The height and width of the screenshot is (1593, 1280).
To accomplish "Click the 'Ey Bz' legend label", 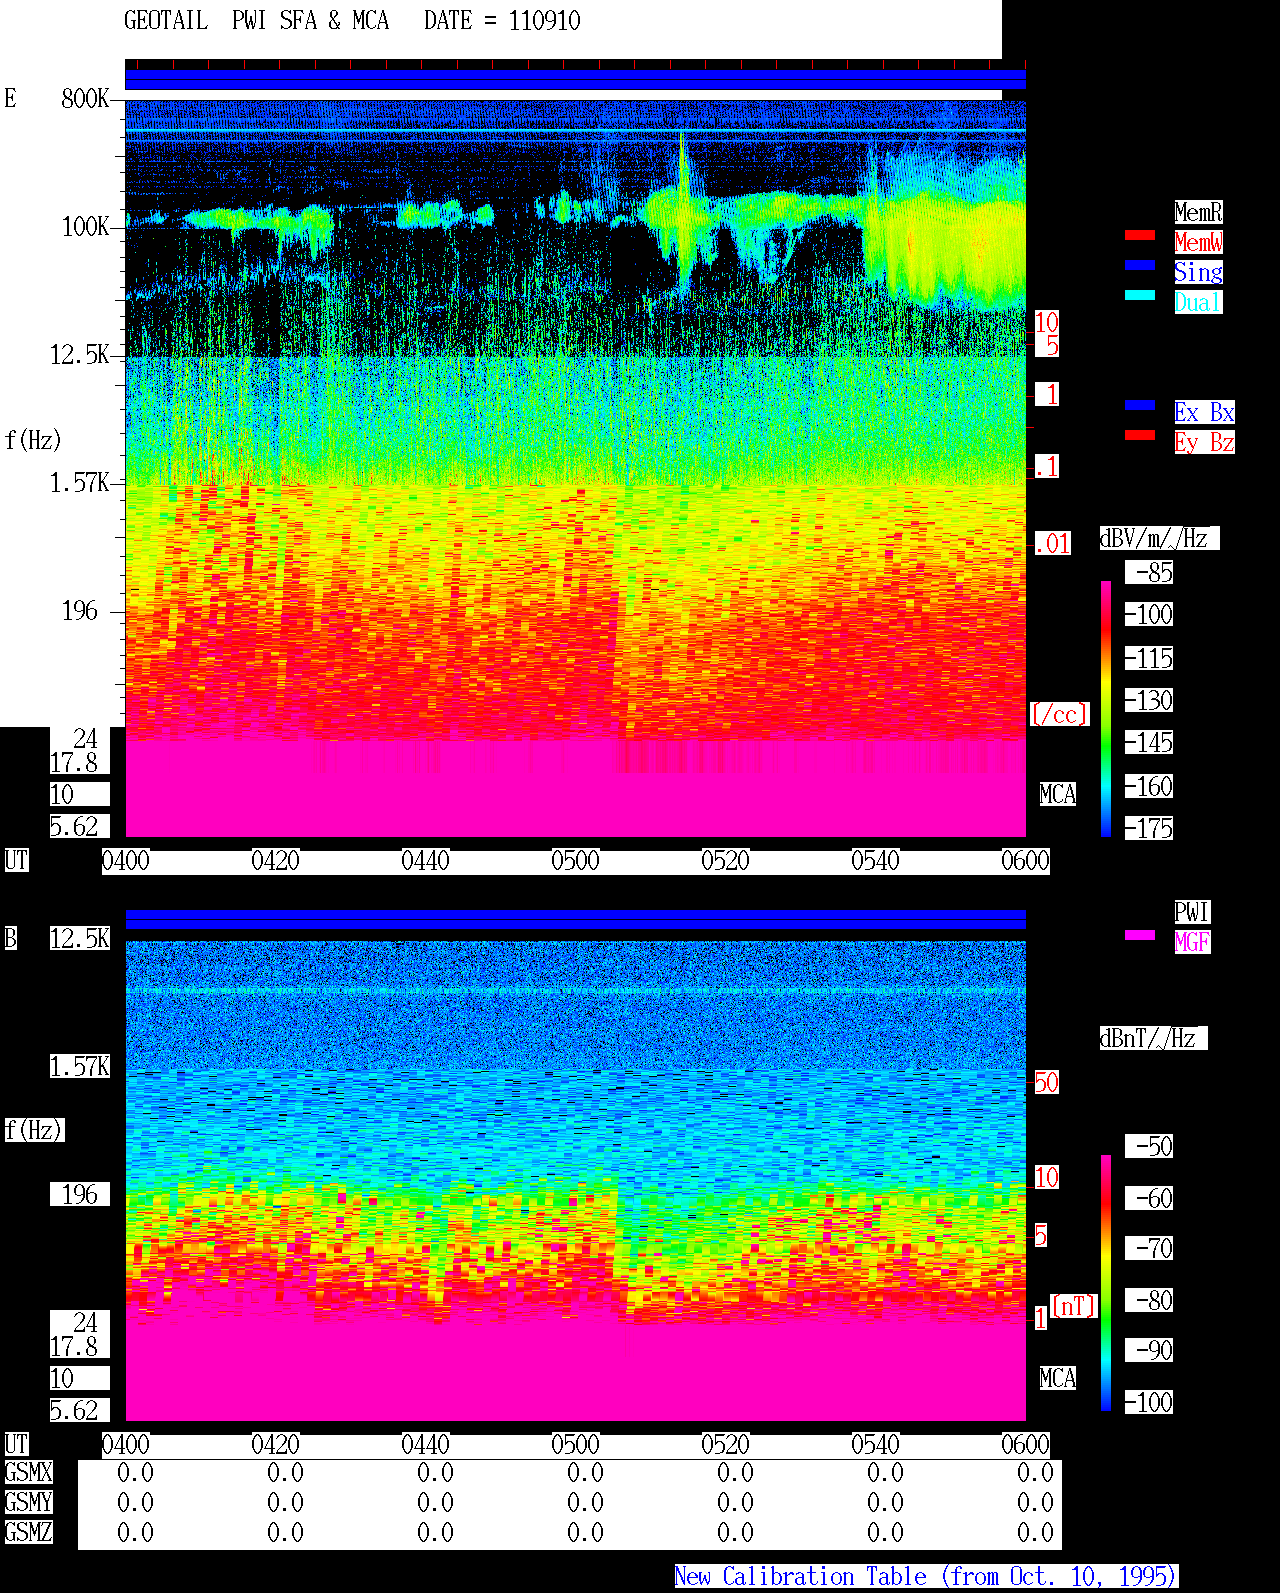I will (1204, 442).
